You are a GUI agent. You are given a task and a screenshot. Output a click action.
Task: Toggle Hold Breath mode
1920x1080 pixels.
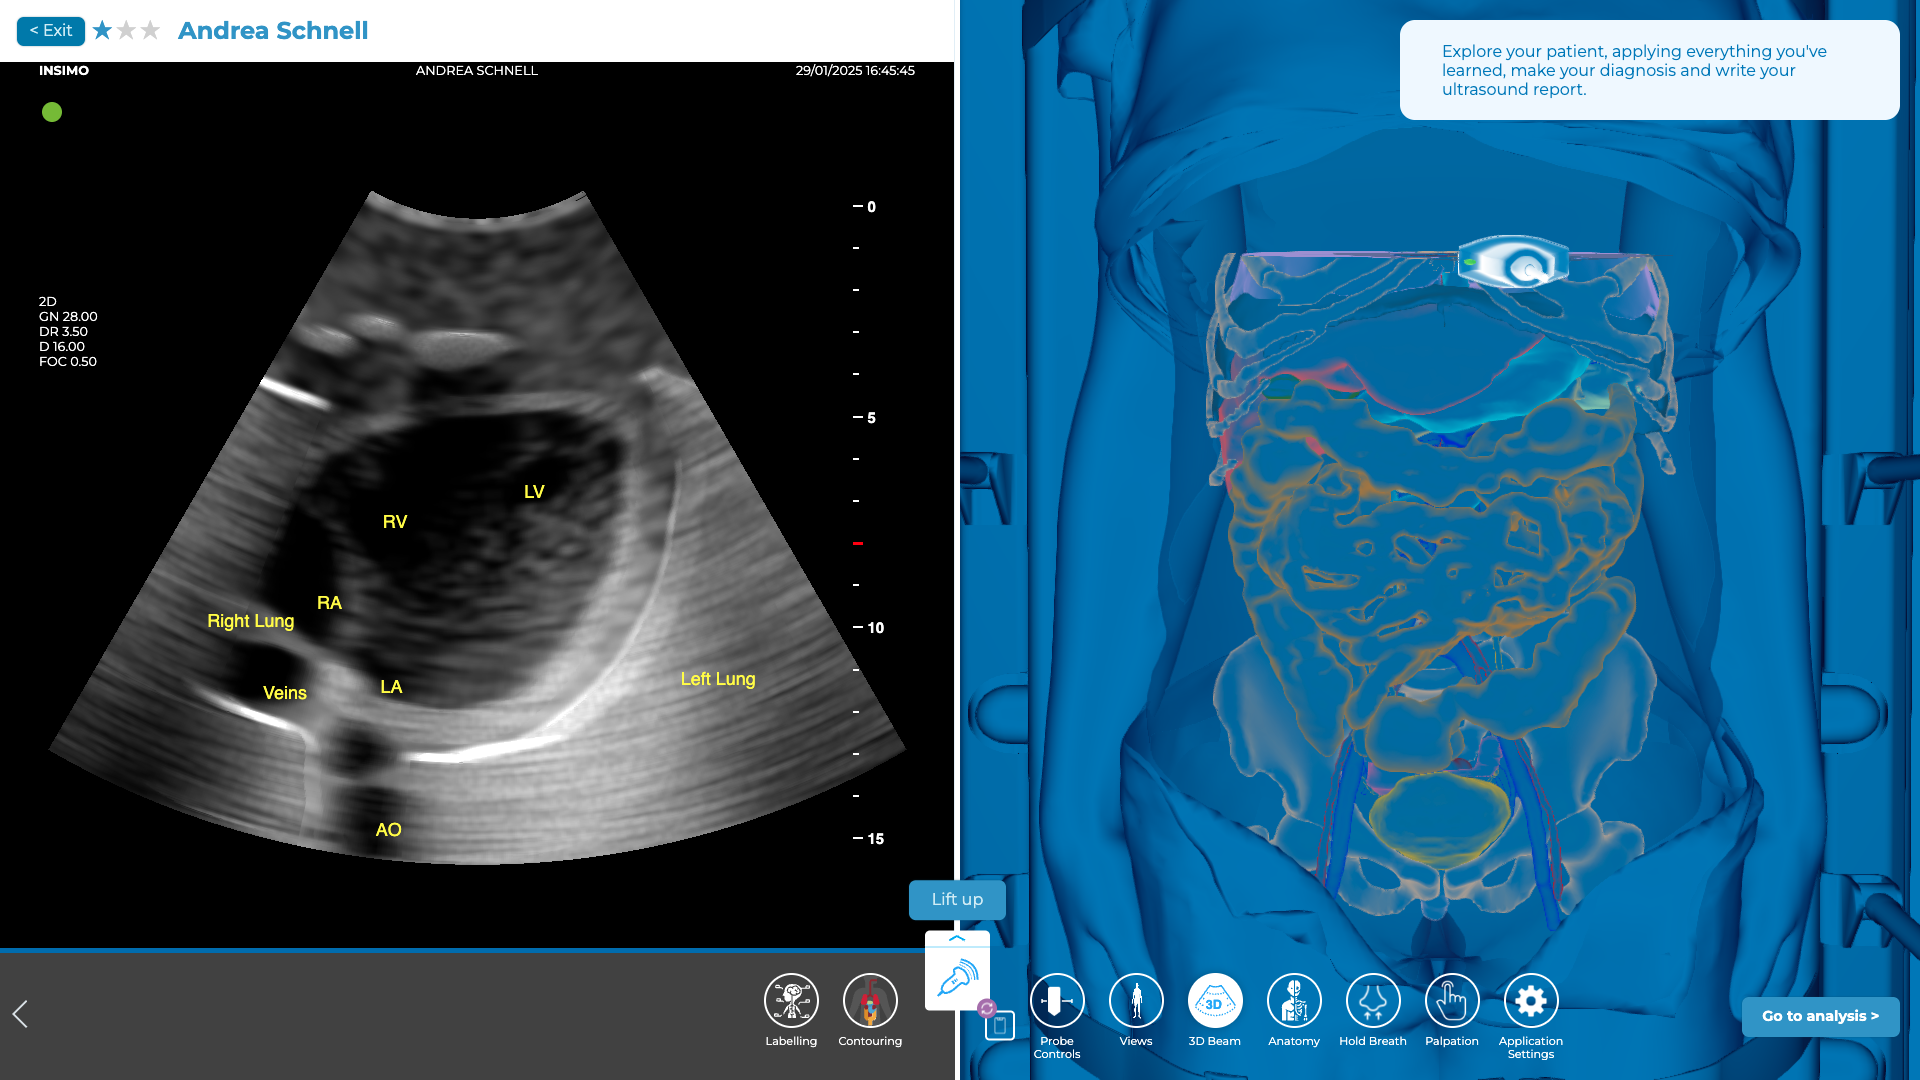tap(1373, 1001)
